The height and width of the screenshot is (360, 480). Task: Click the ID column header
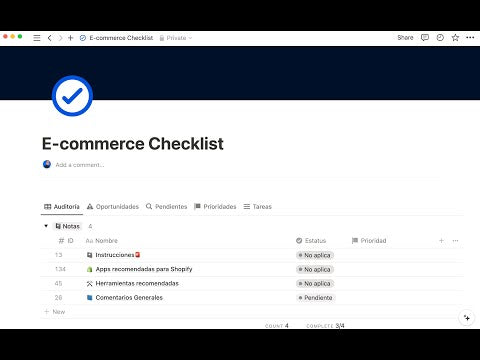coord(66,241)
